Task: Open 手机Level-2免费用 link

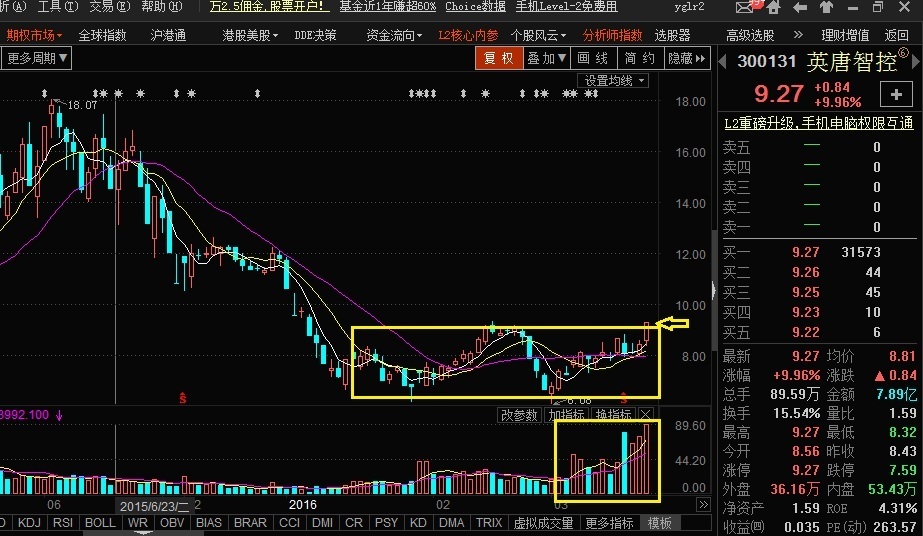Action: [x=566, y=6]
